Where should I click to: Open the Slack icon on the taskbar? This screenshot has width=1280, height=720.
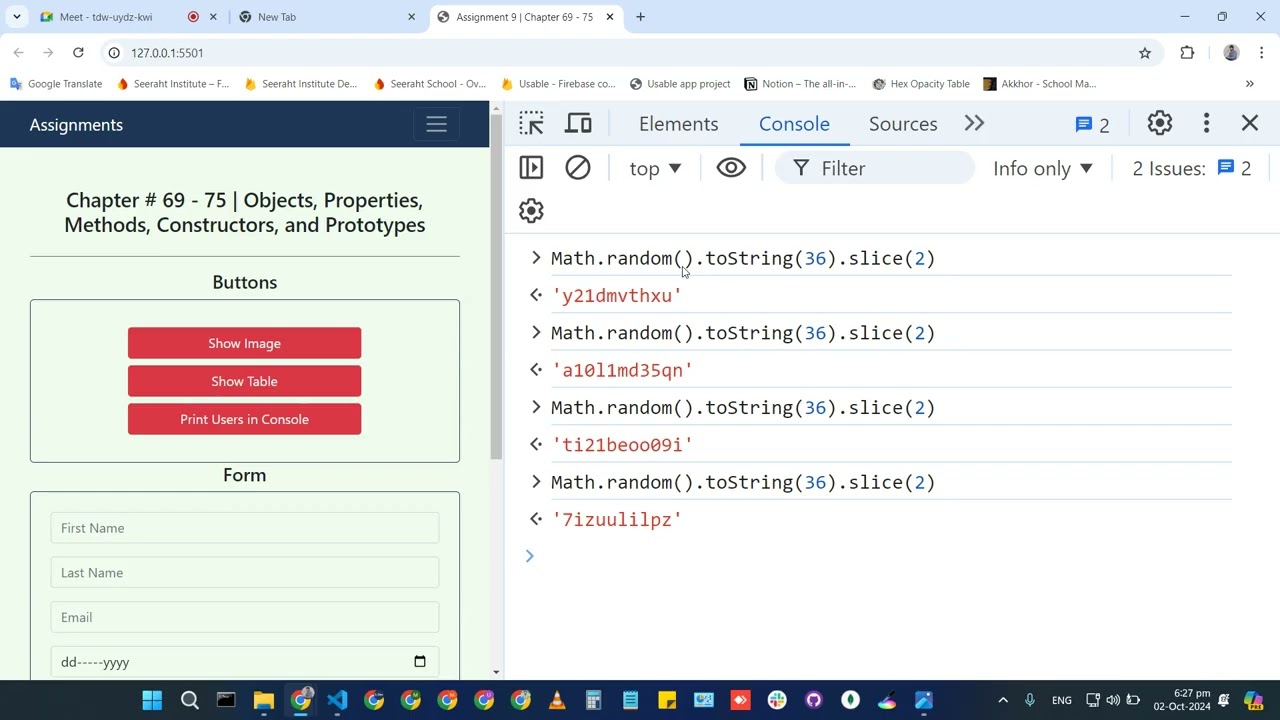click(x=777, y=700)
